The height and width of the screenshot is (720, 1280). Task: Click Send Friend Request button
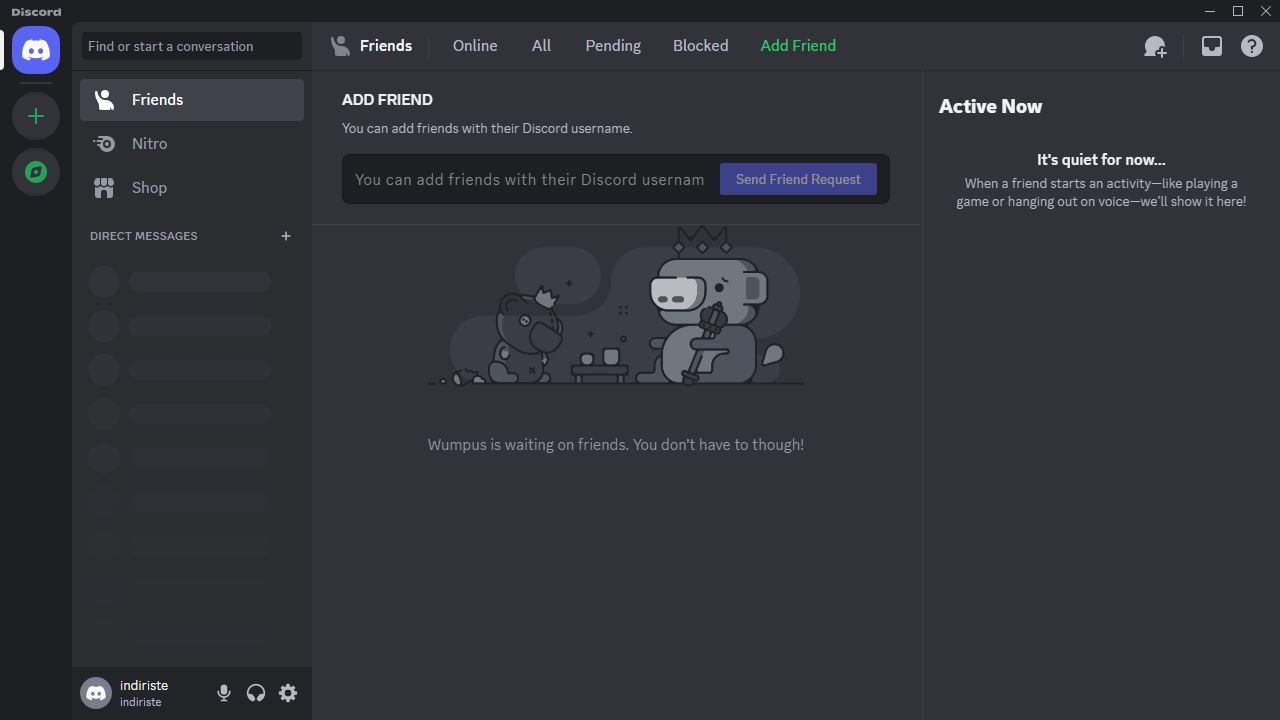click(x=798, y=179)
